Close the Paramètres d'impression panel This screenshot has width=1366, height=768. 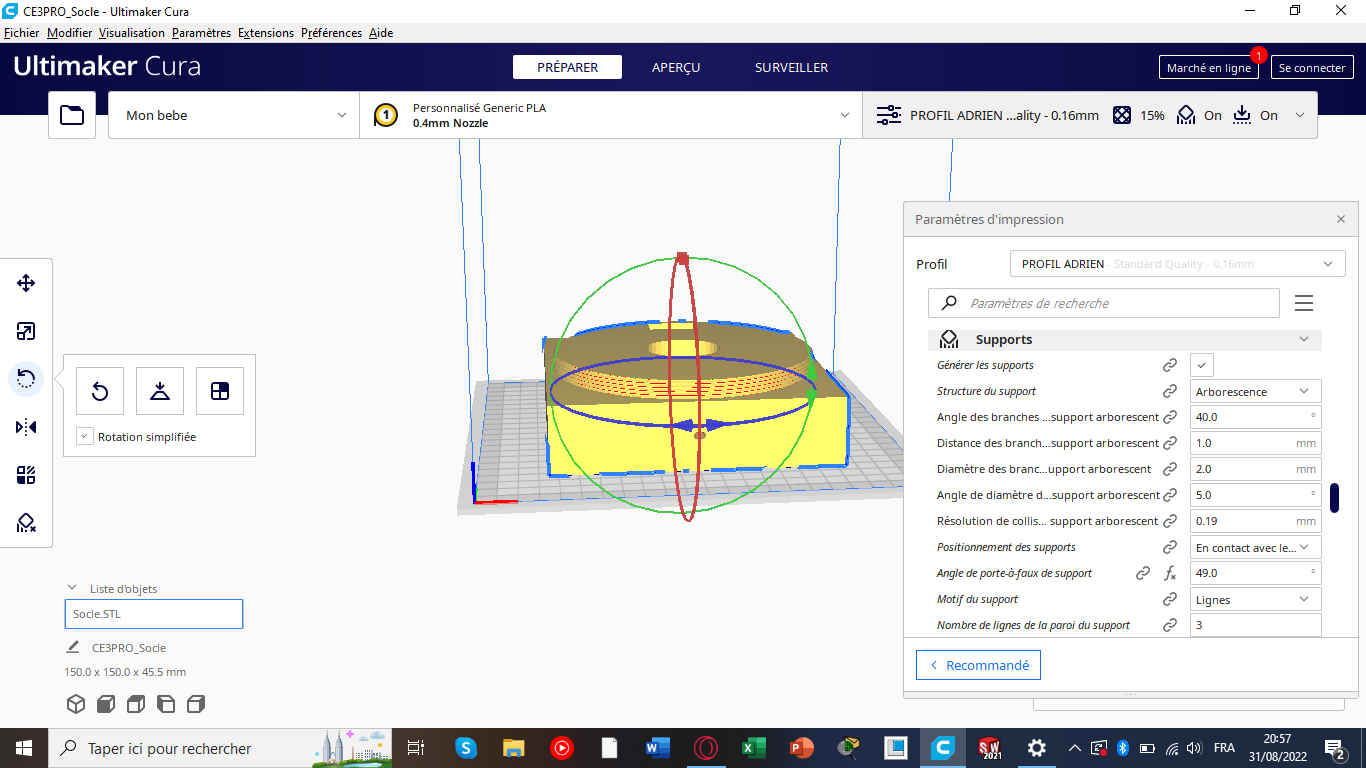pos(1341,219)
